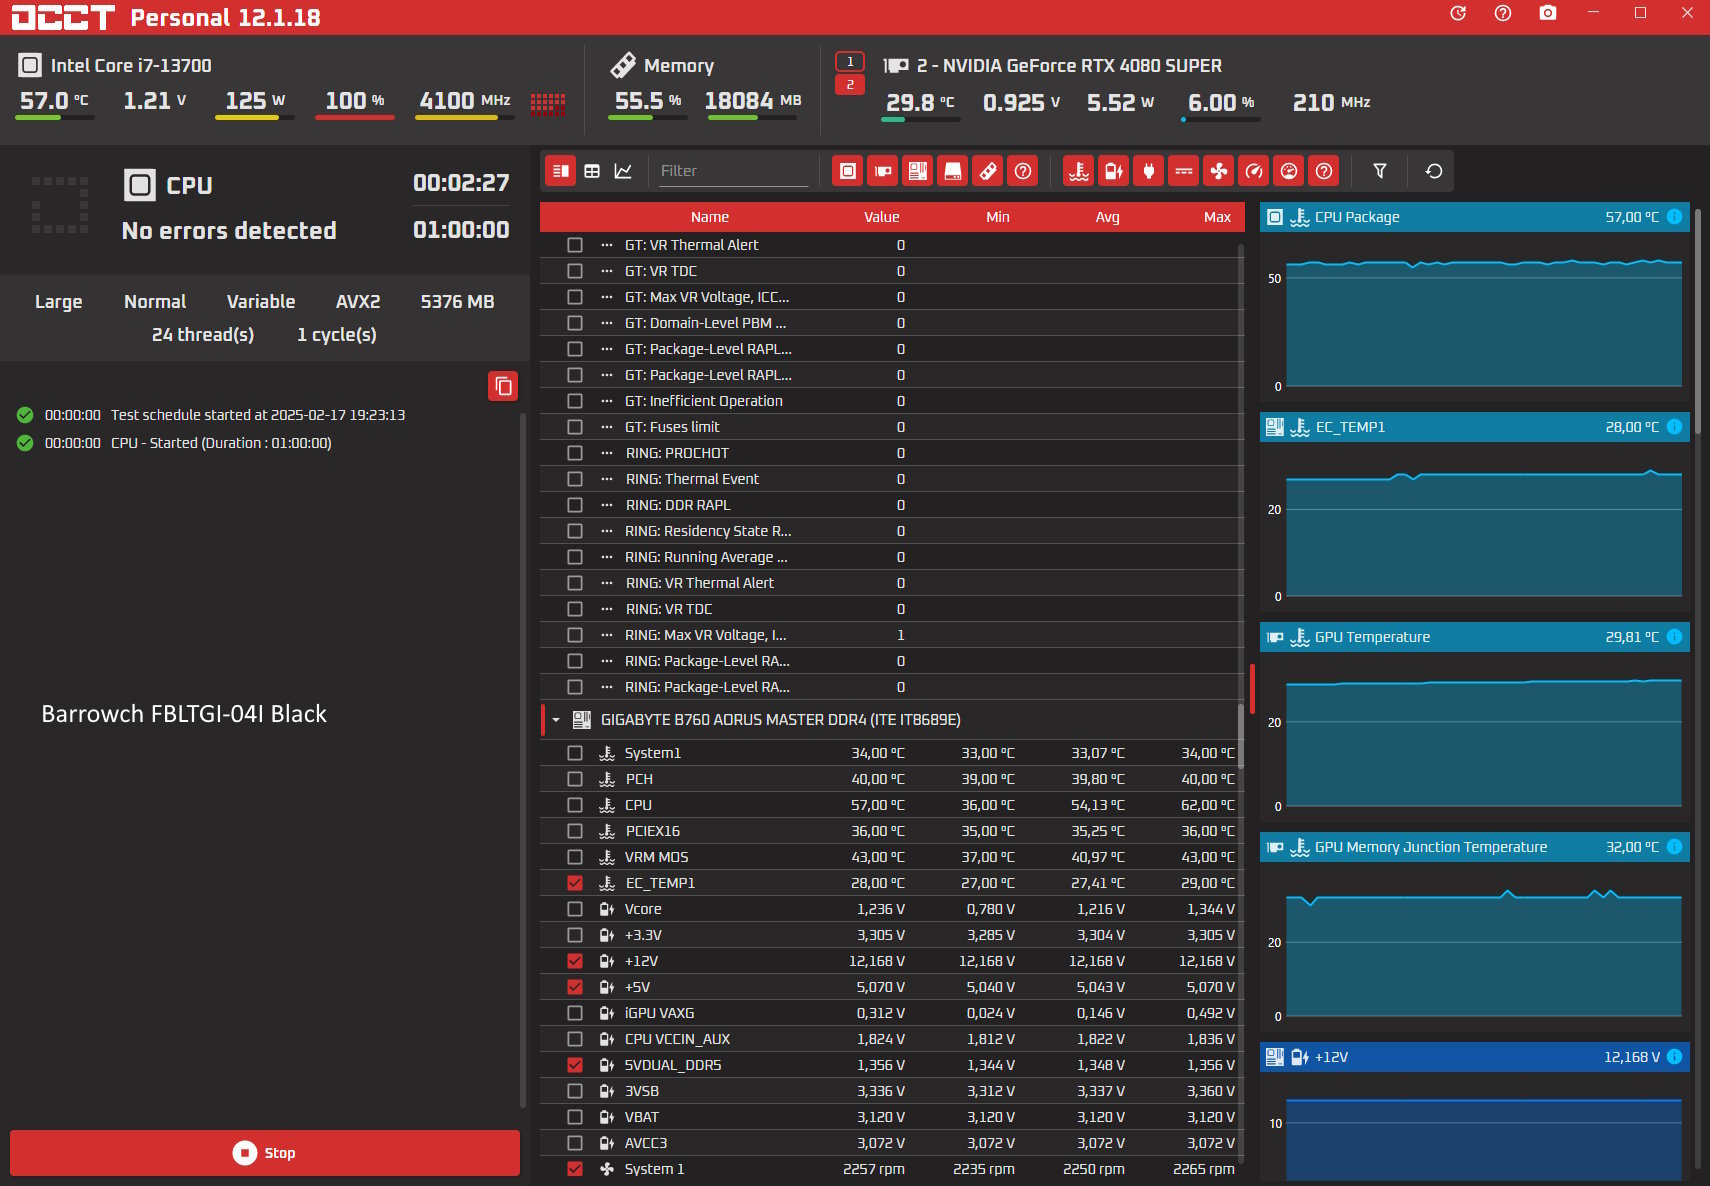The height and width of the screenshot is (1186, 1710).
Task: Select GPU 2 in the GPU selector
Action: coord(850,85)
